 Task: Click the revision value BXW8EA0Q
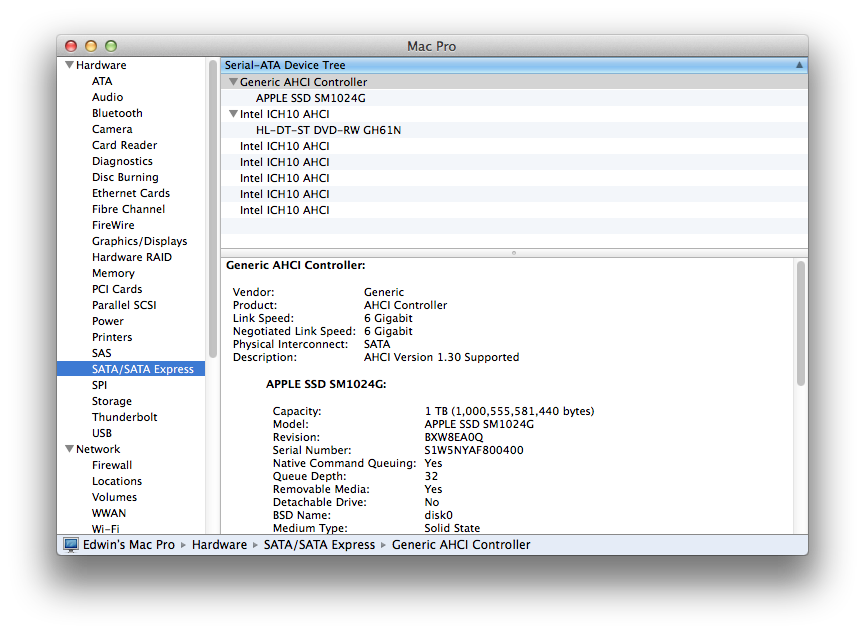(x=453, y=437)
